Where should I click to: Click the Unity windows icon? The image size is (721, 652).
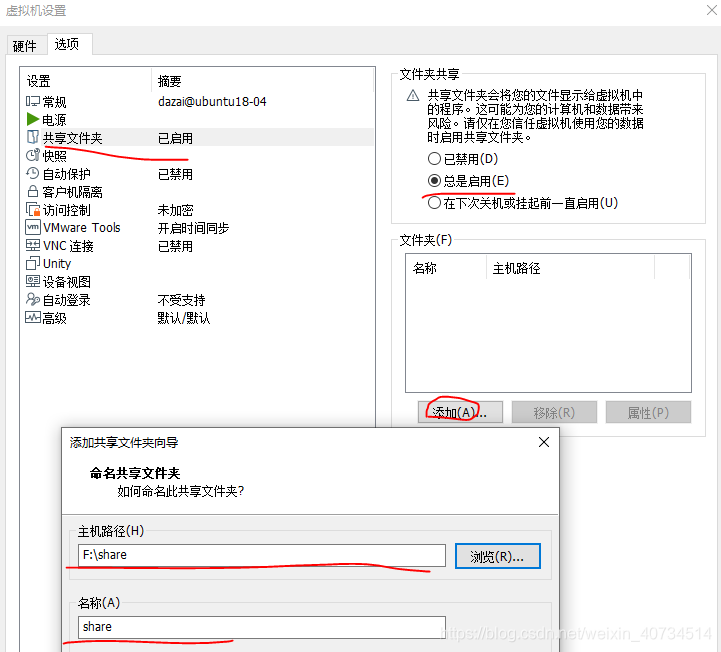pos(33,263)
